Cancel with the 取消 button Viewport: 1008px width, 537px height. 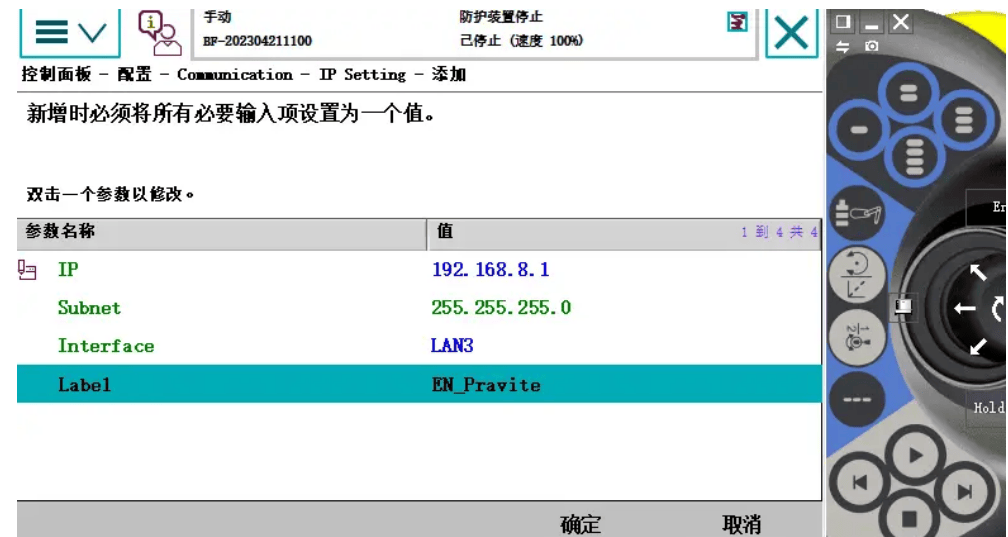coord(741,524)
